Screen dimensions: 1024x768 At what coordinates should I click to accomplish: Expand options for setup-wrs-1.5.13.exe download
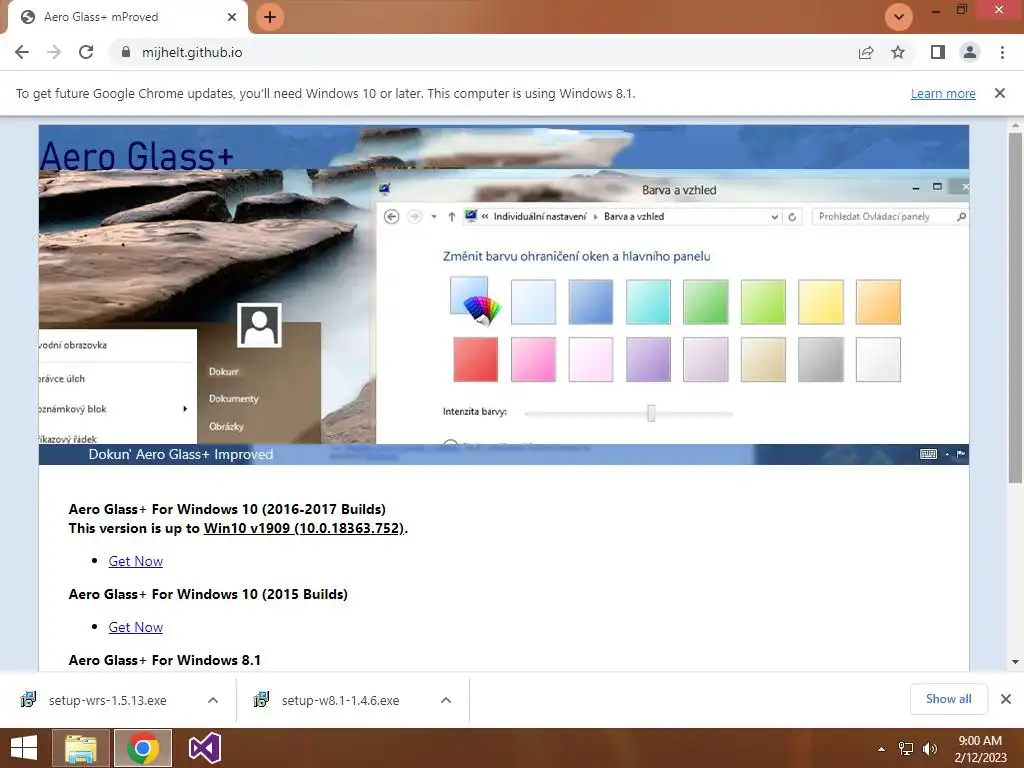[213, 700]
